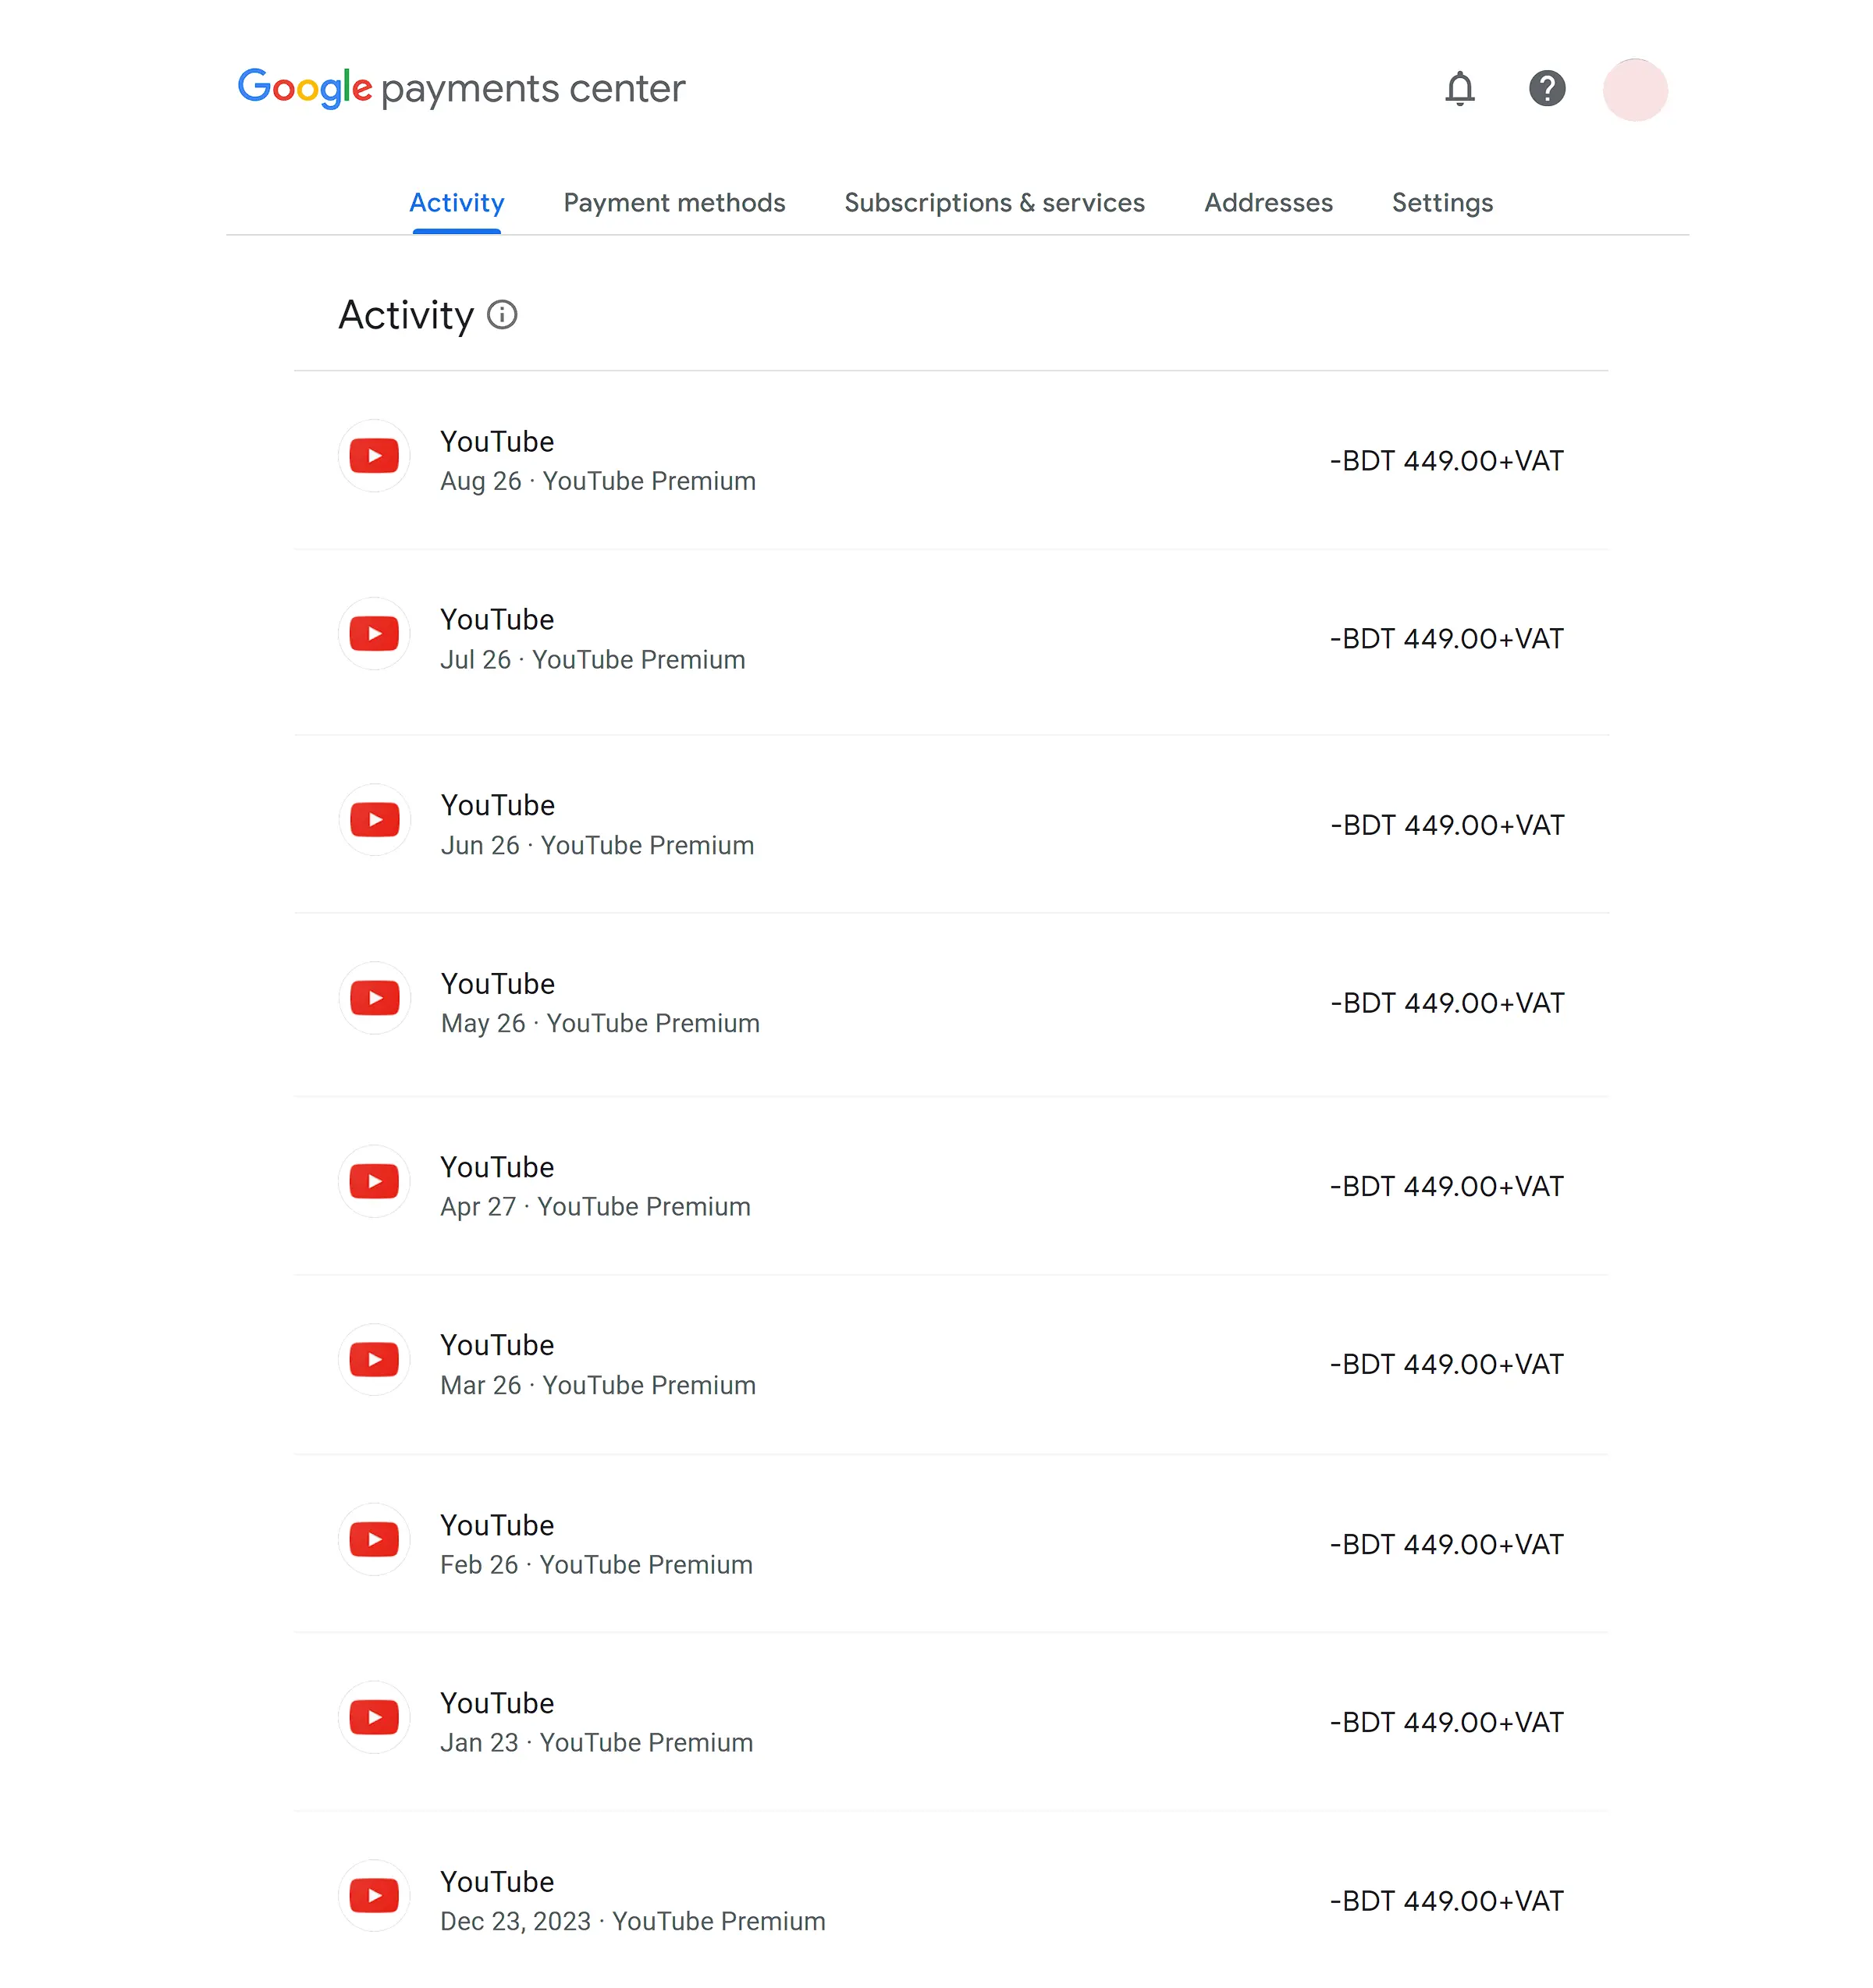Open the Settings tab

[x=1442, y=203]
